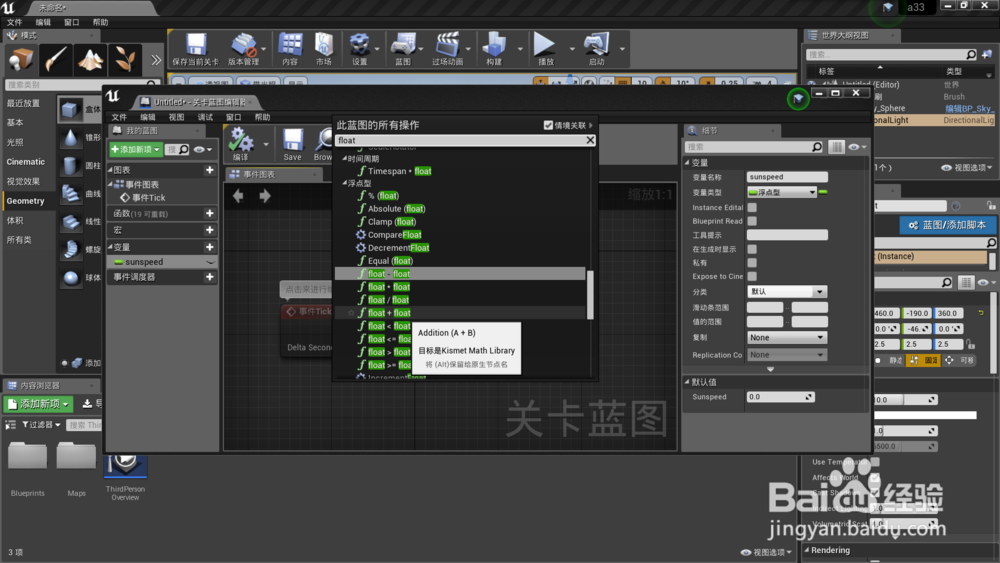Image resolution: width=1000 pixels, height=563 pixels.
Task: Click Save icon in blueprint editor
Action: coord(293,140)
